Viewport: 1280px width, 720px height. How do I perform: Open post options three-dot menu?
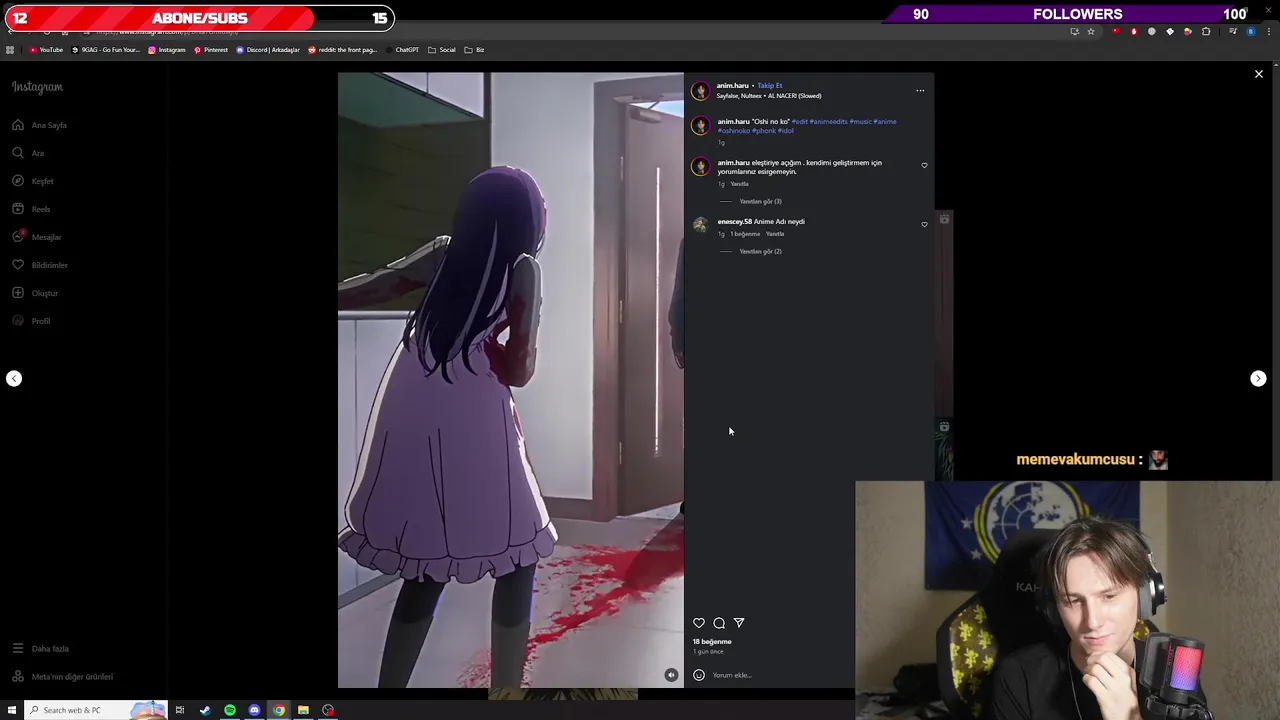[920, 91]
